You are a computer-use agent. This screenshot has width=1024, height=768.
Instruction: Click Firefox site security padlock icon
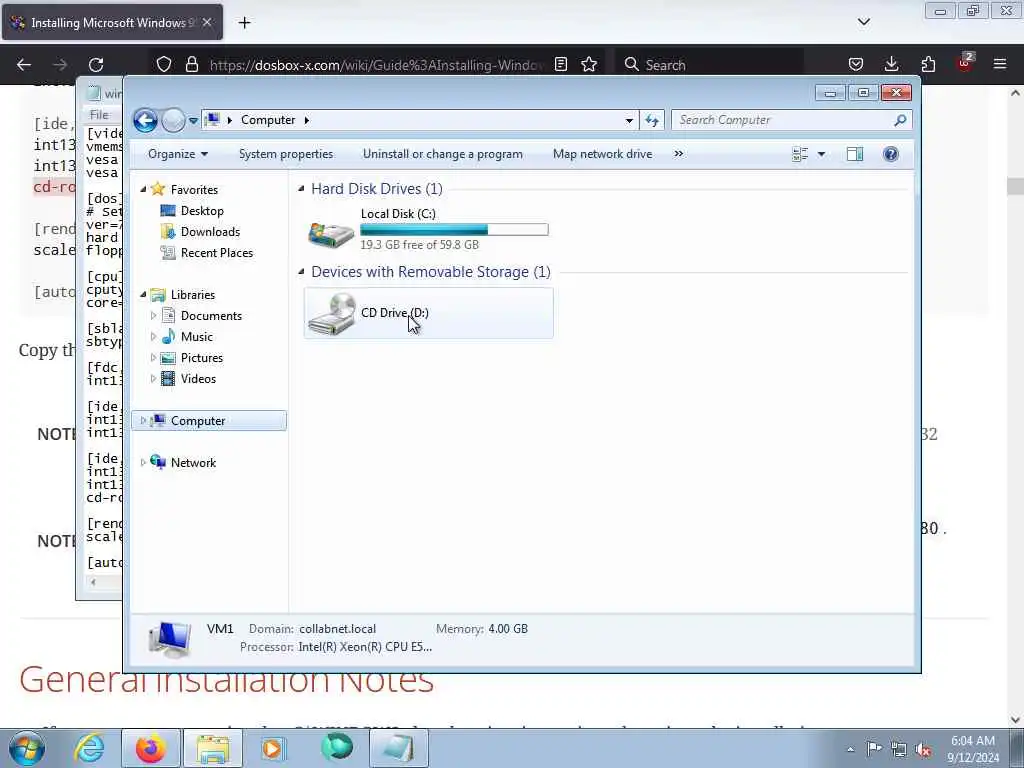[x=191, y=65]
